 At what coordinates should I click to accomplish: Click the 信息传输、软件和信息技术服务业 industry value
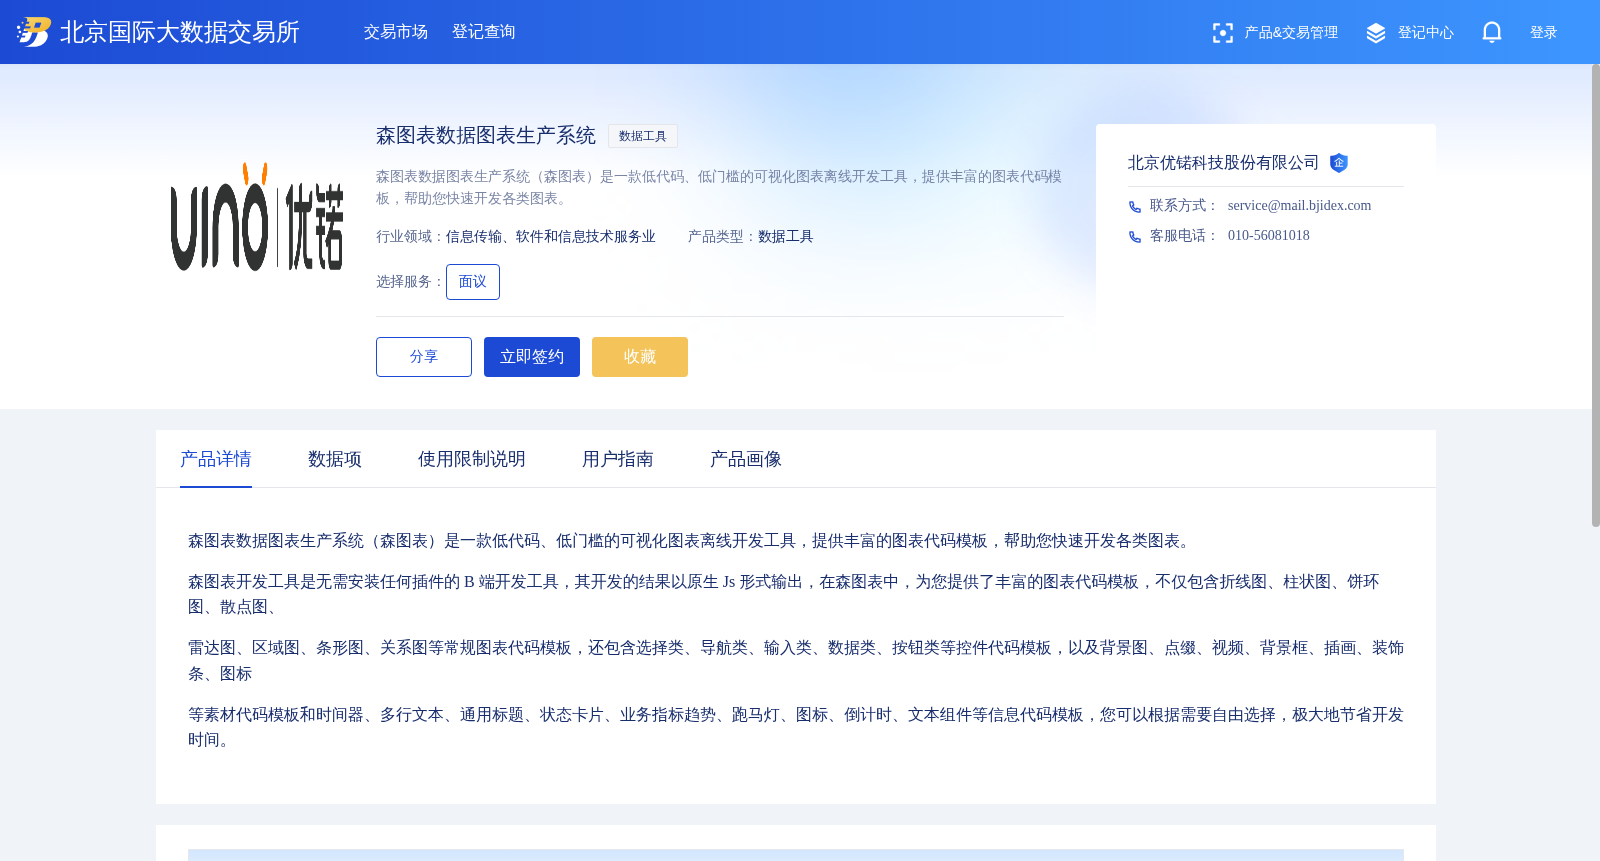coord(551,237)
